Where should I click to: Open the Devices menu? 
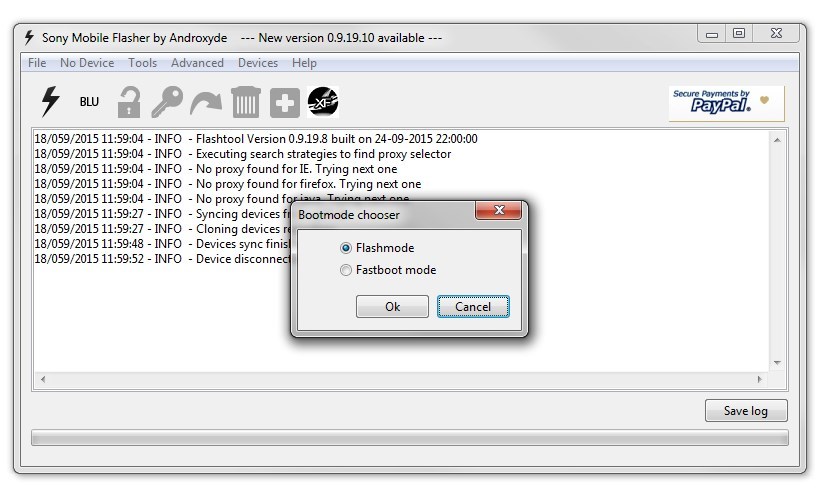[x=258, y=63]
